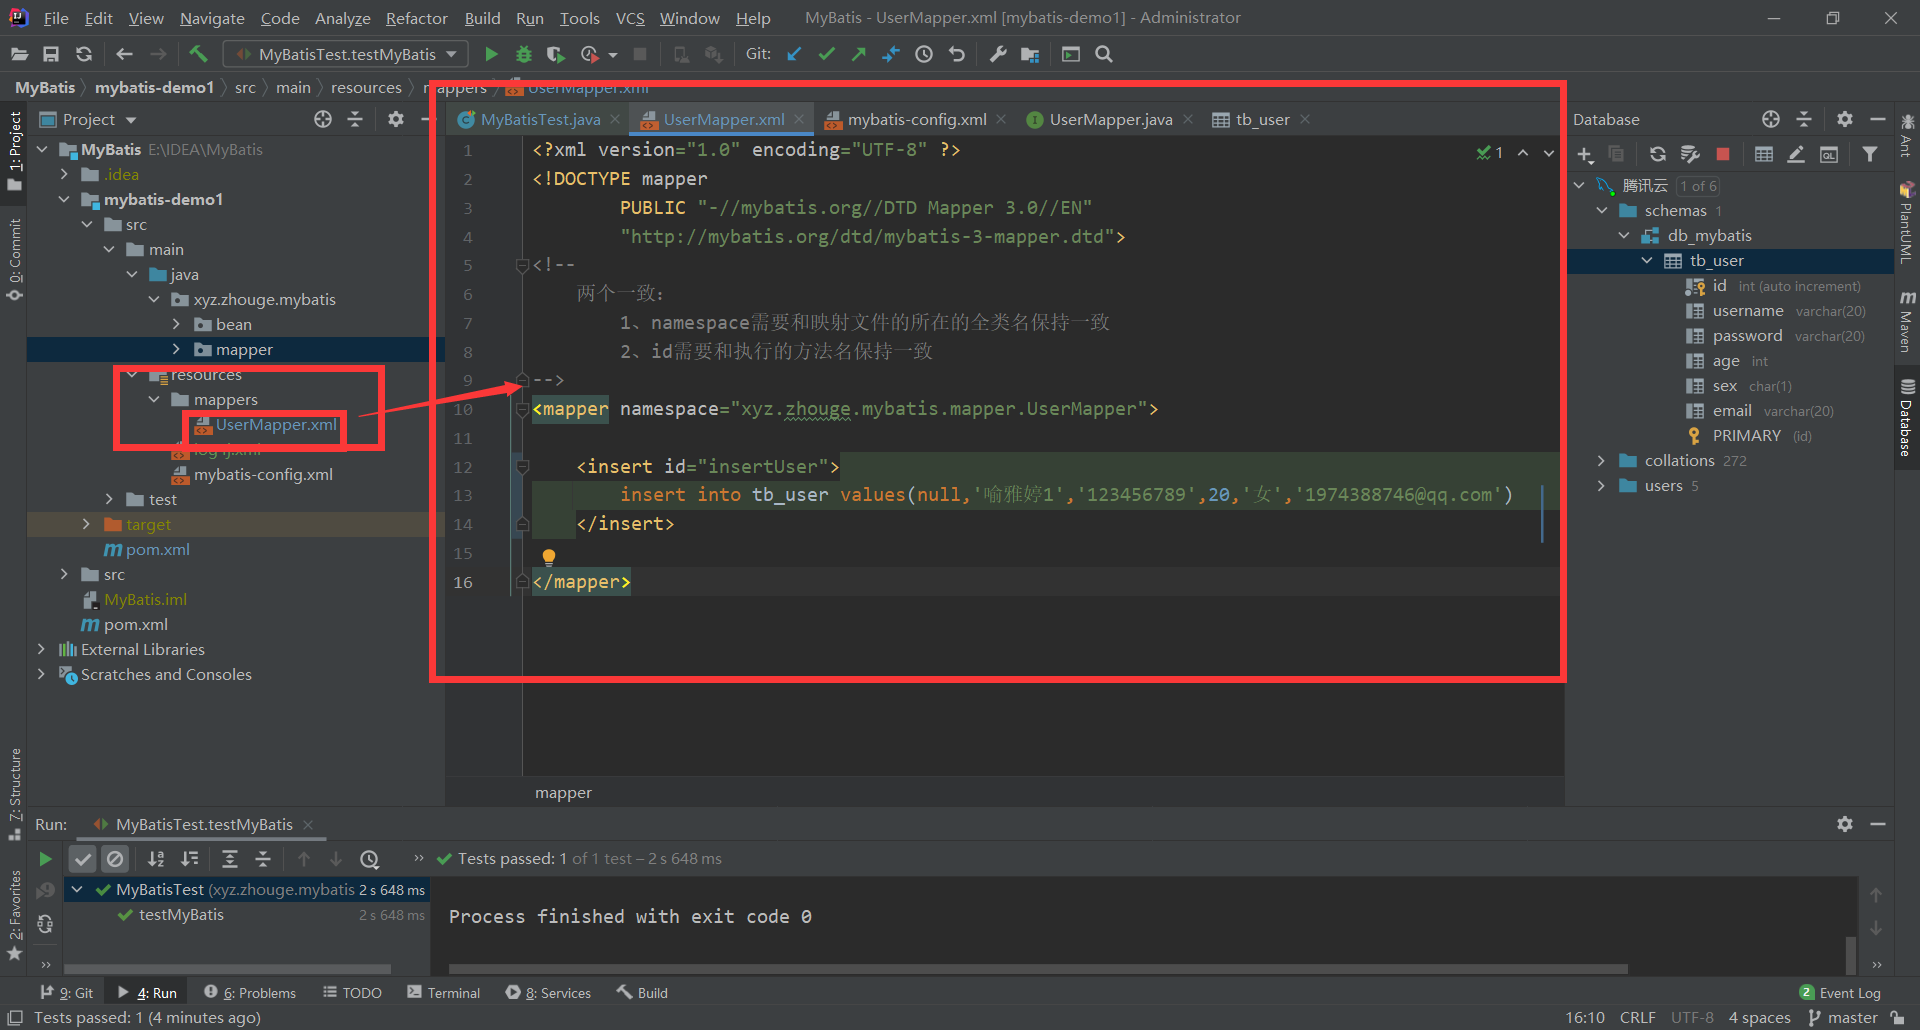This screenshot has height=1030, width=1920.
Task: Update project via Git blue arrow
Action: click(x=794, y=54)
